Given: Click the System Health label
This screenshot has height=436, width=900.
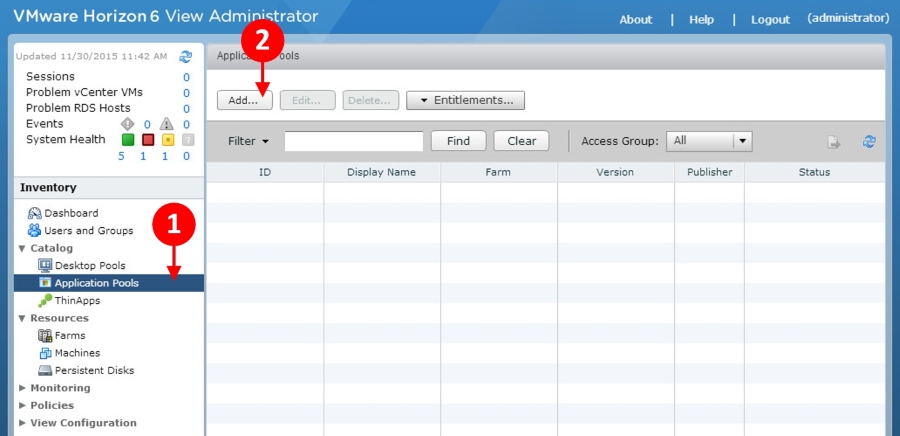Looking at the screenshot, I should click(x=65, y=139).
